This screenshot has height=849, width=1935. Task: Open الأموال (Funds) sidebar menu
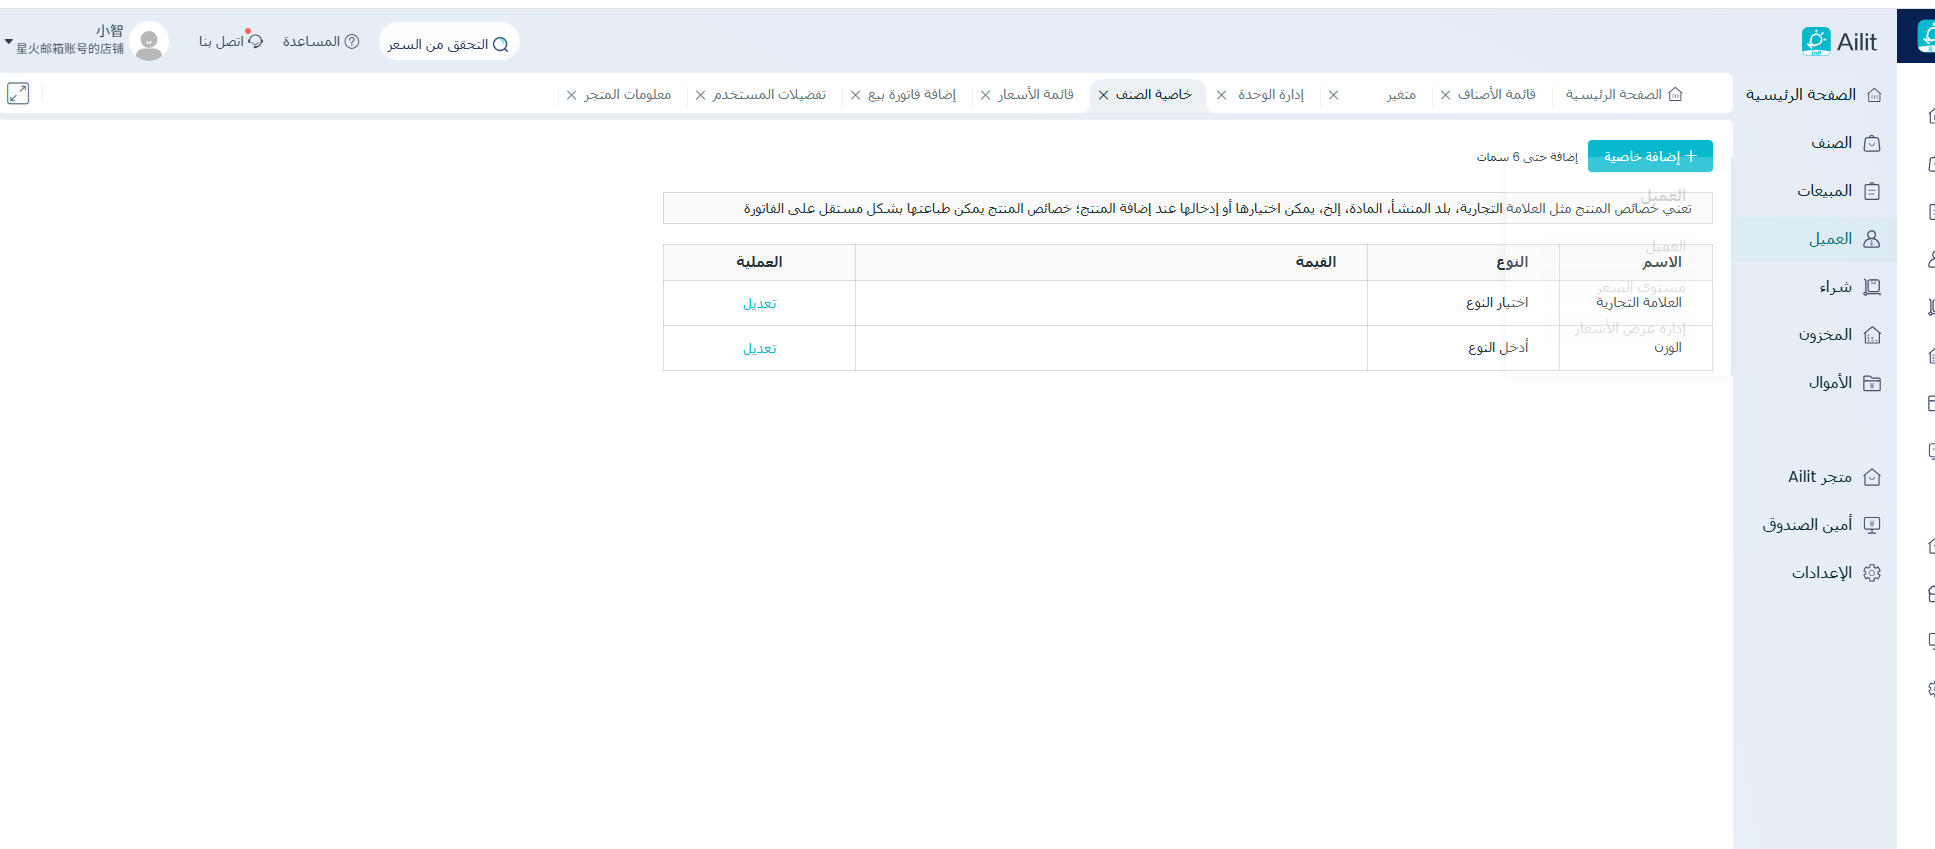(1830, 383)
